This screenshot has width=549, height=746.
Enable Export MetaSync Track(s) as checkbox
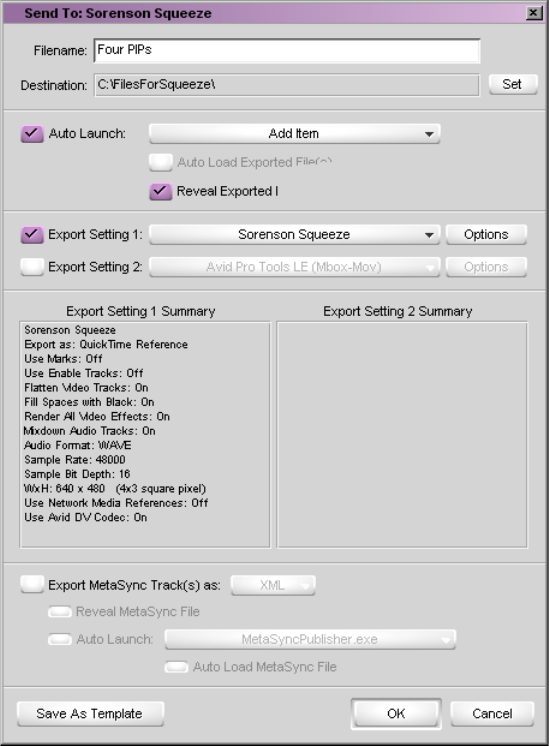(x=32, y=585)
